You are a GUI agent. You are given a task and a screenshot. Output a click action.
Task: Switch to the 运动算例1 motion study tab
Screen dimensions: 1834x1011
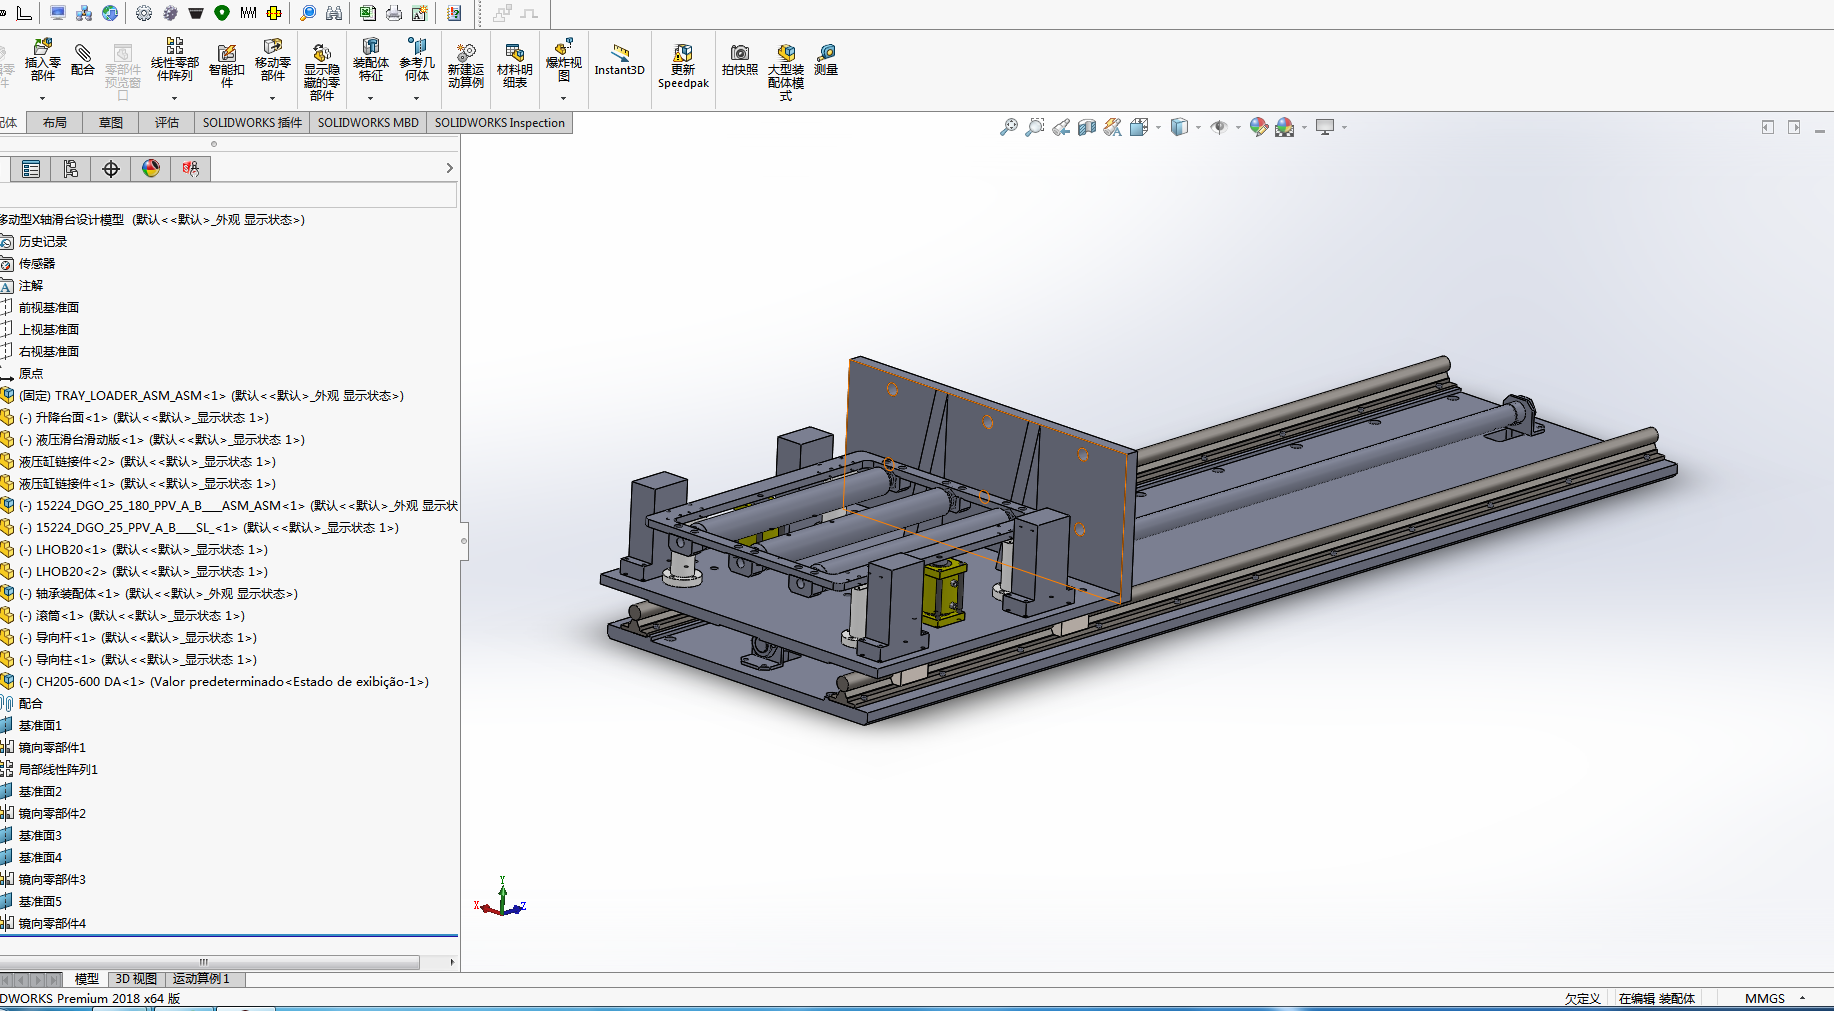201,979
